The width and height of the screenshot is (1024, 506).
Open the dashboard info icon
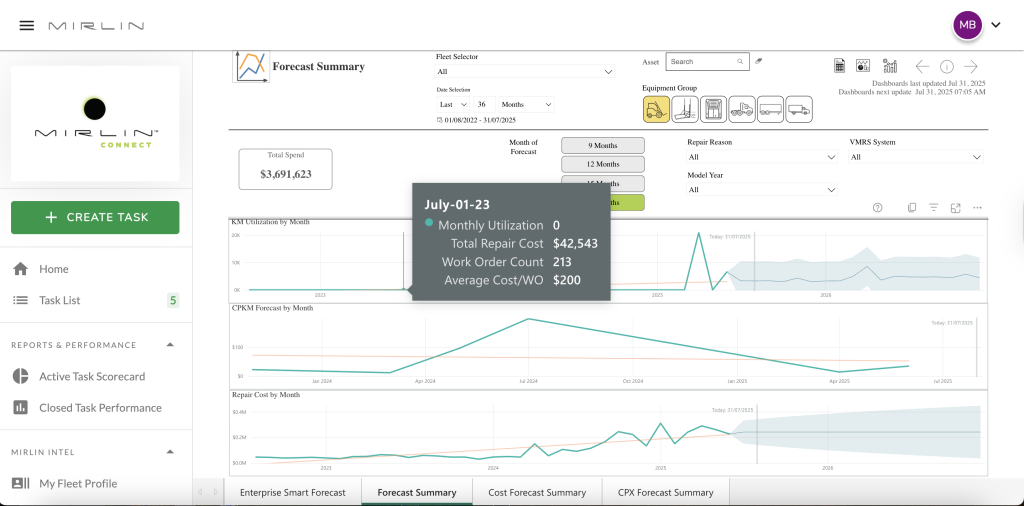[946, 67]
